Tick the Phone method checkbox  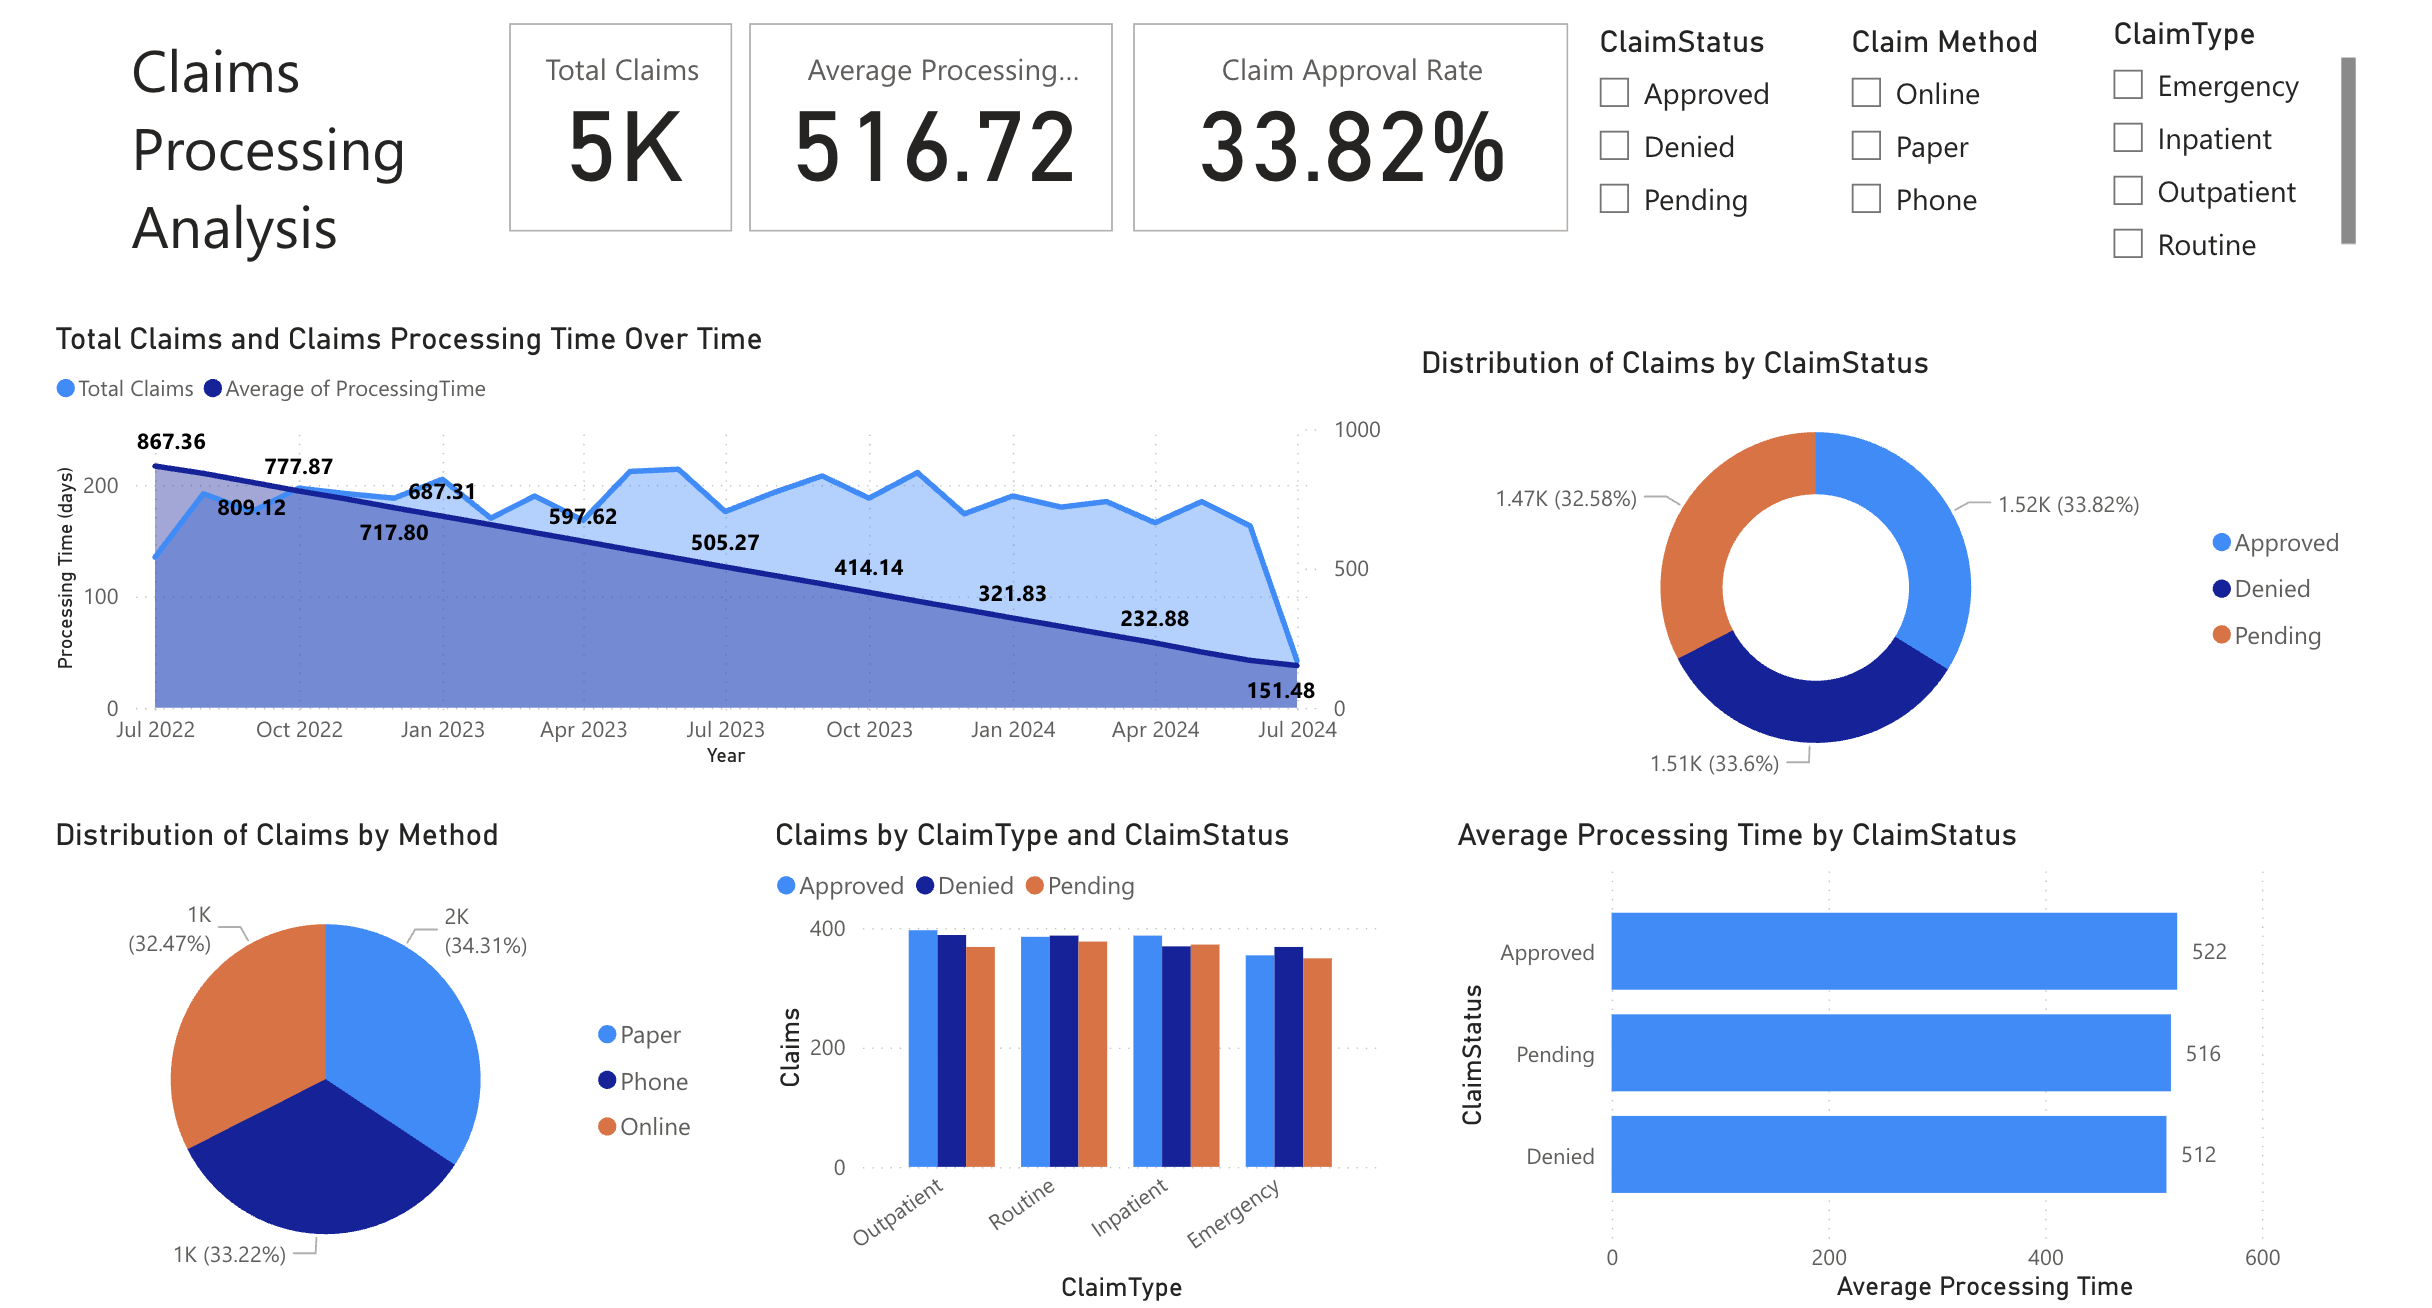coord(1866,200)
